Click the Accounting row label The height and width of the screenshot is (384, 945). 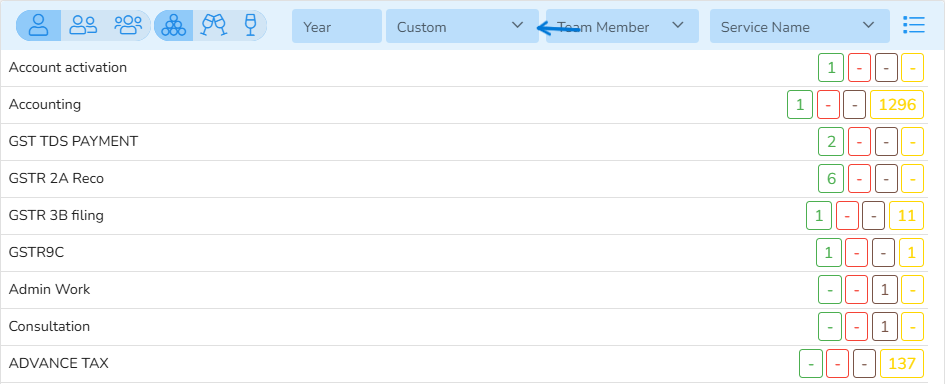click(45, 104)
